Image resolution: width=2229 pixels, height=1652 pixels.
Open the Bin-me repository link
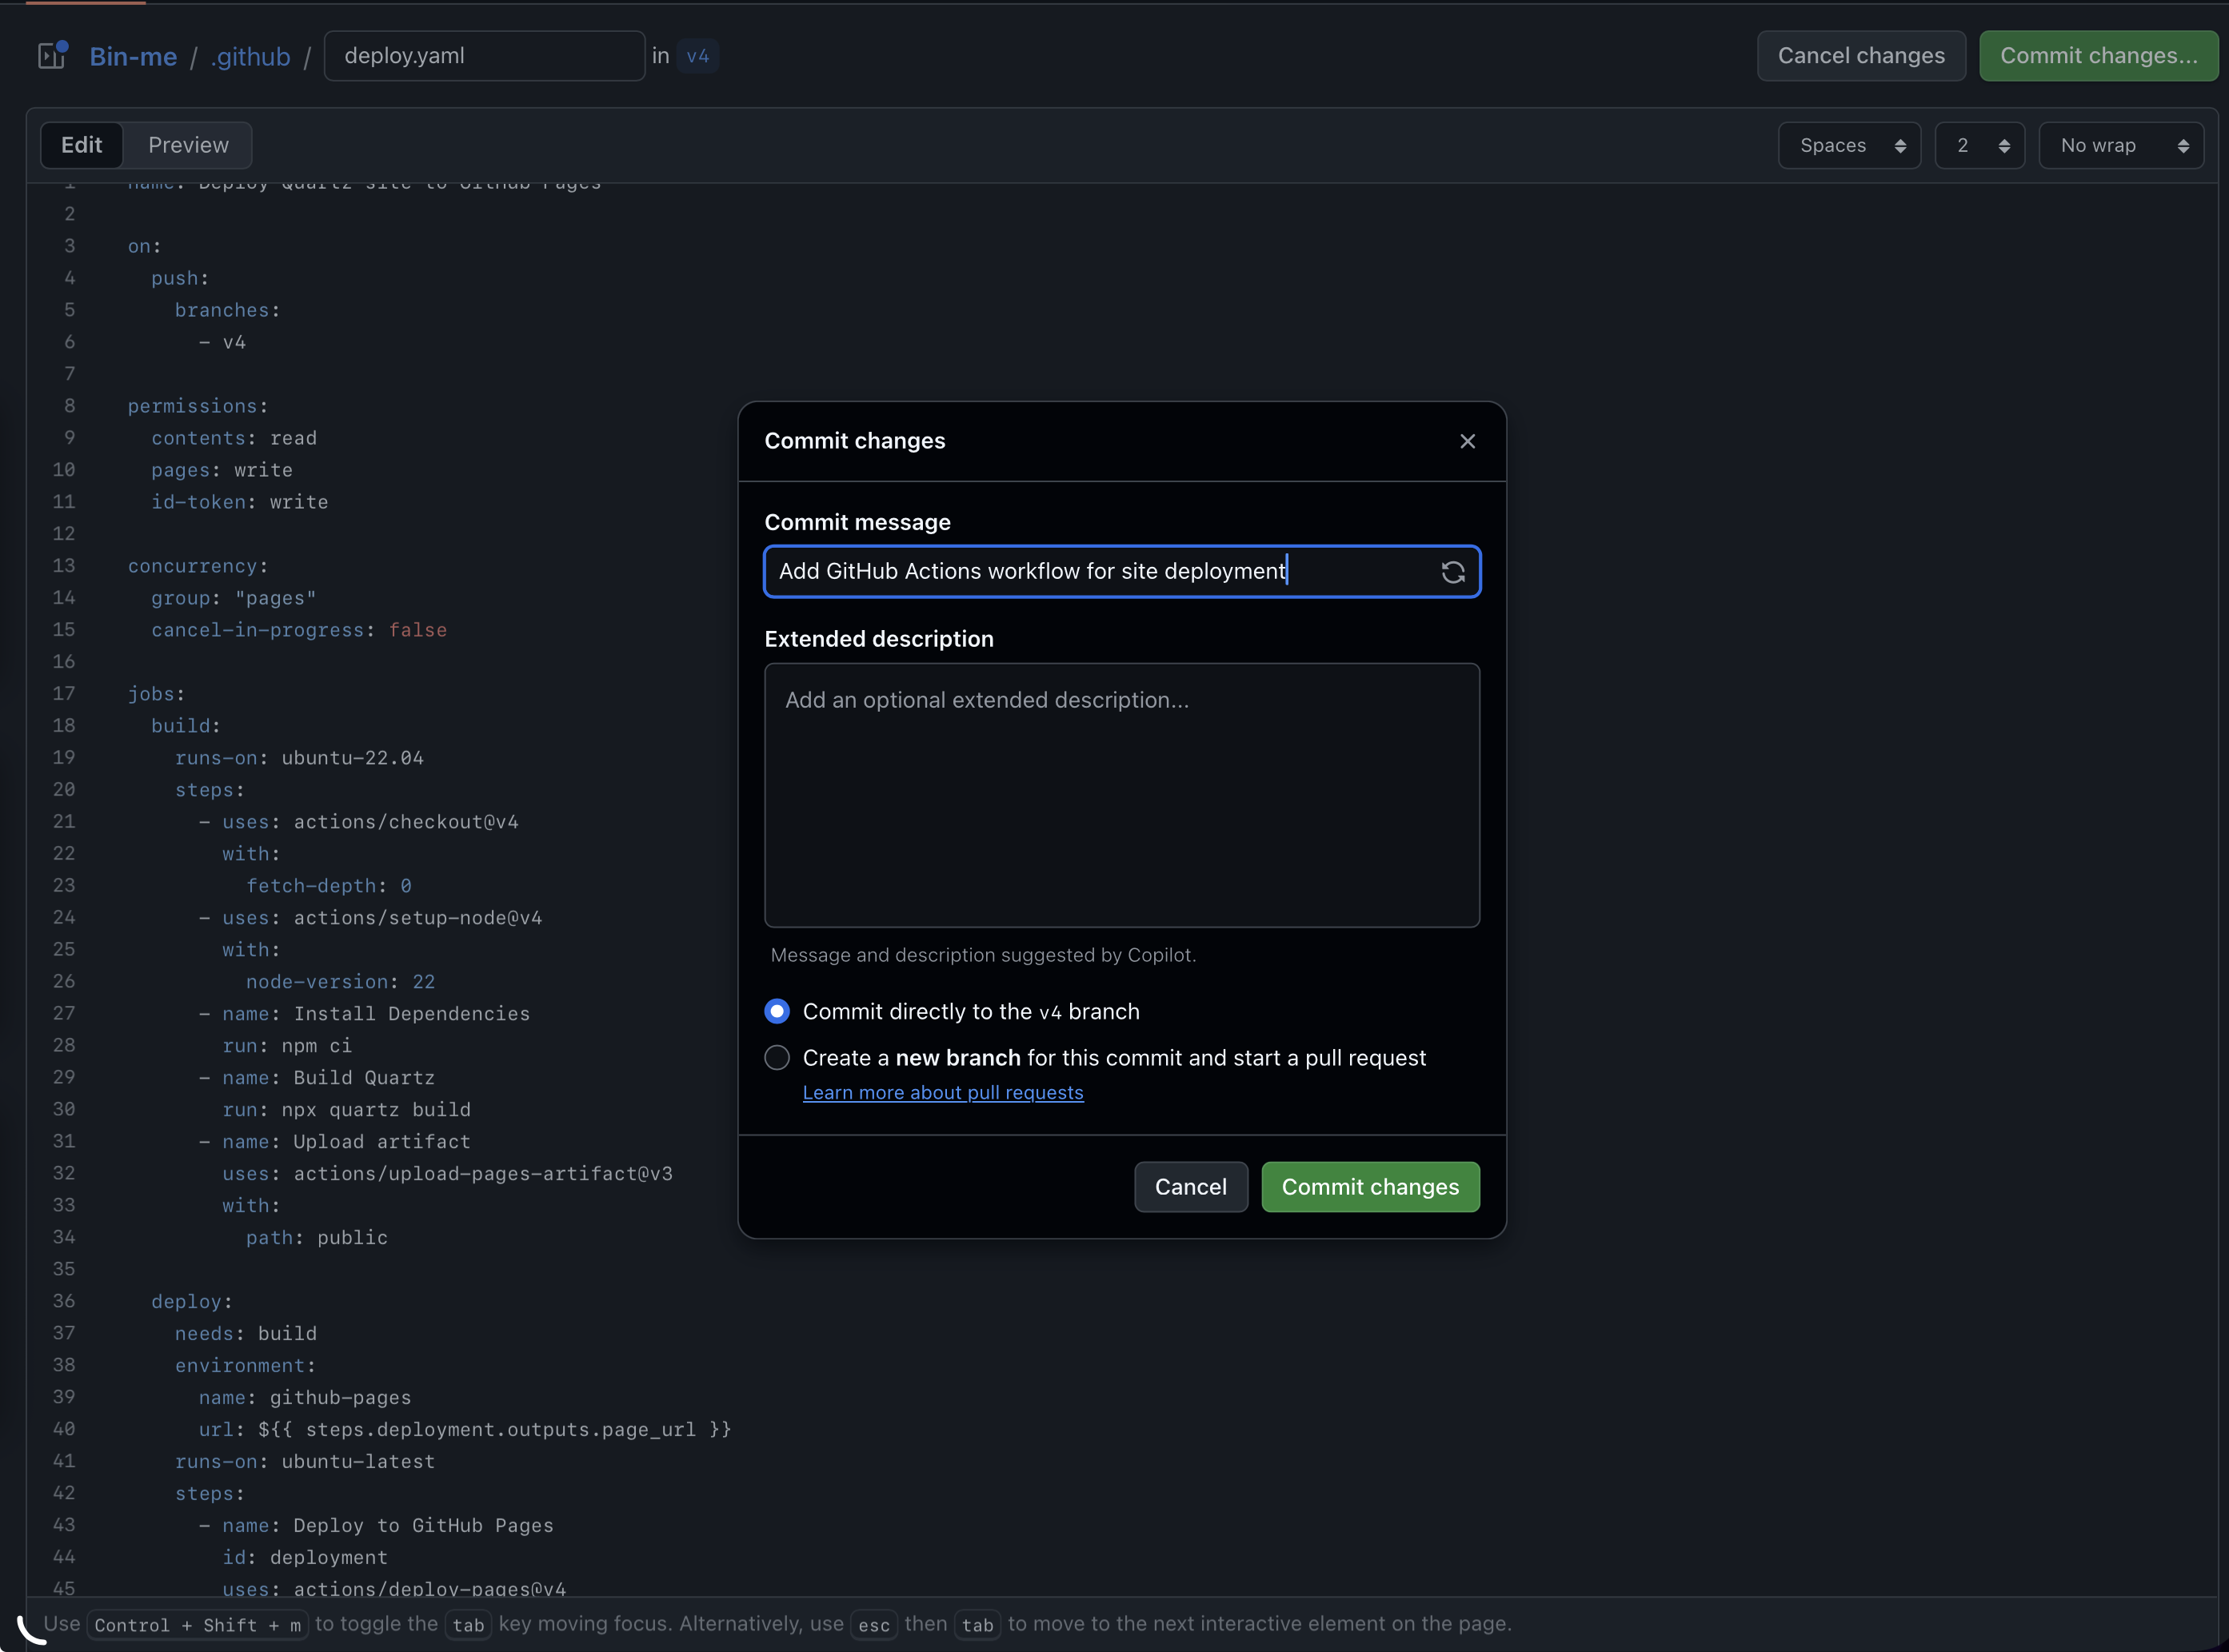[x=133, y=57]
